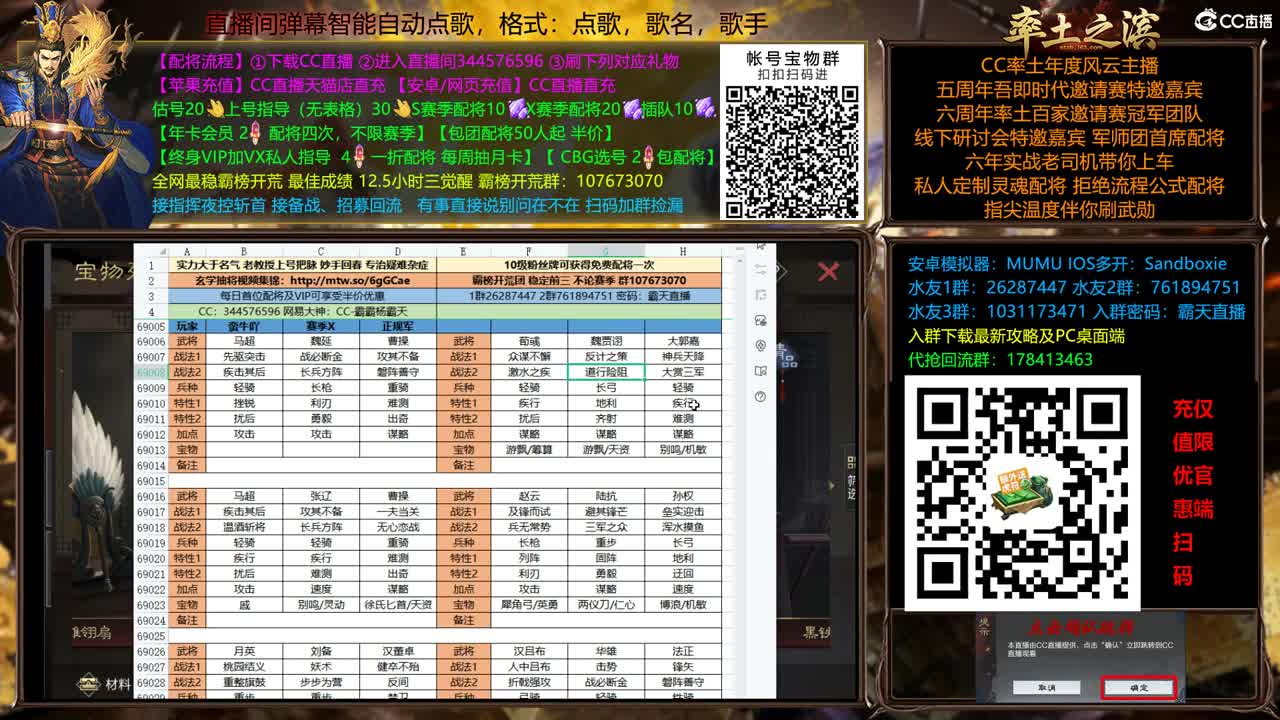
Task: Select cell 大赏三军
Action: pyautogui.click(x=683, y=372)
